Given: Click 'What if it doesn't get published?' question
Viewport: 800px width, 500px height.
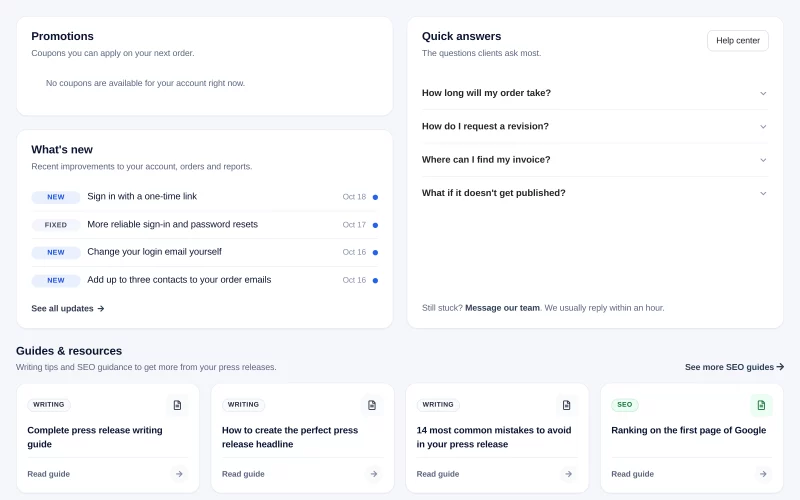Looking at the screenshot, I should [x=493, y=193].
